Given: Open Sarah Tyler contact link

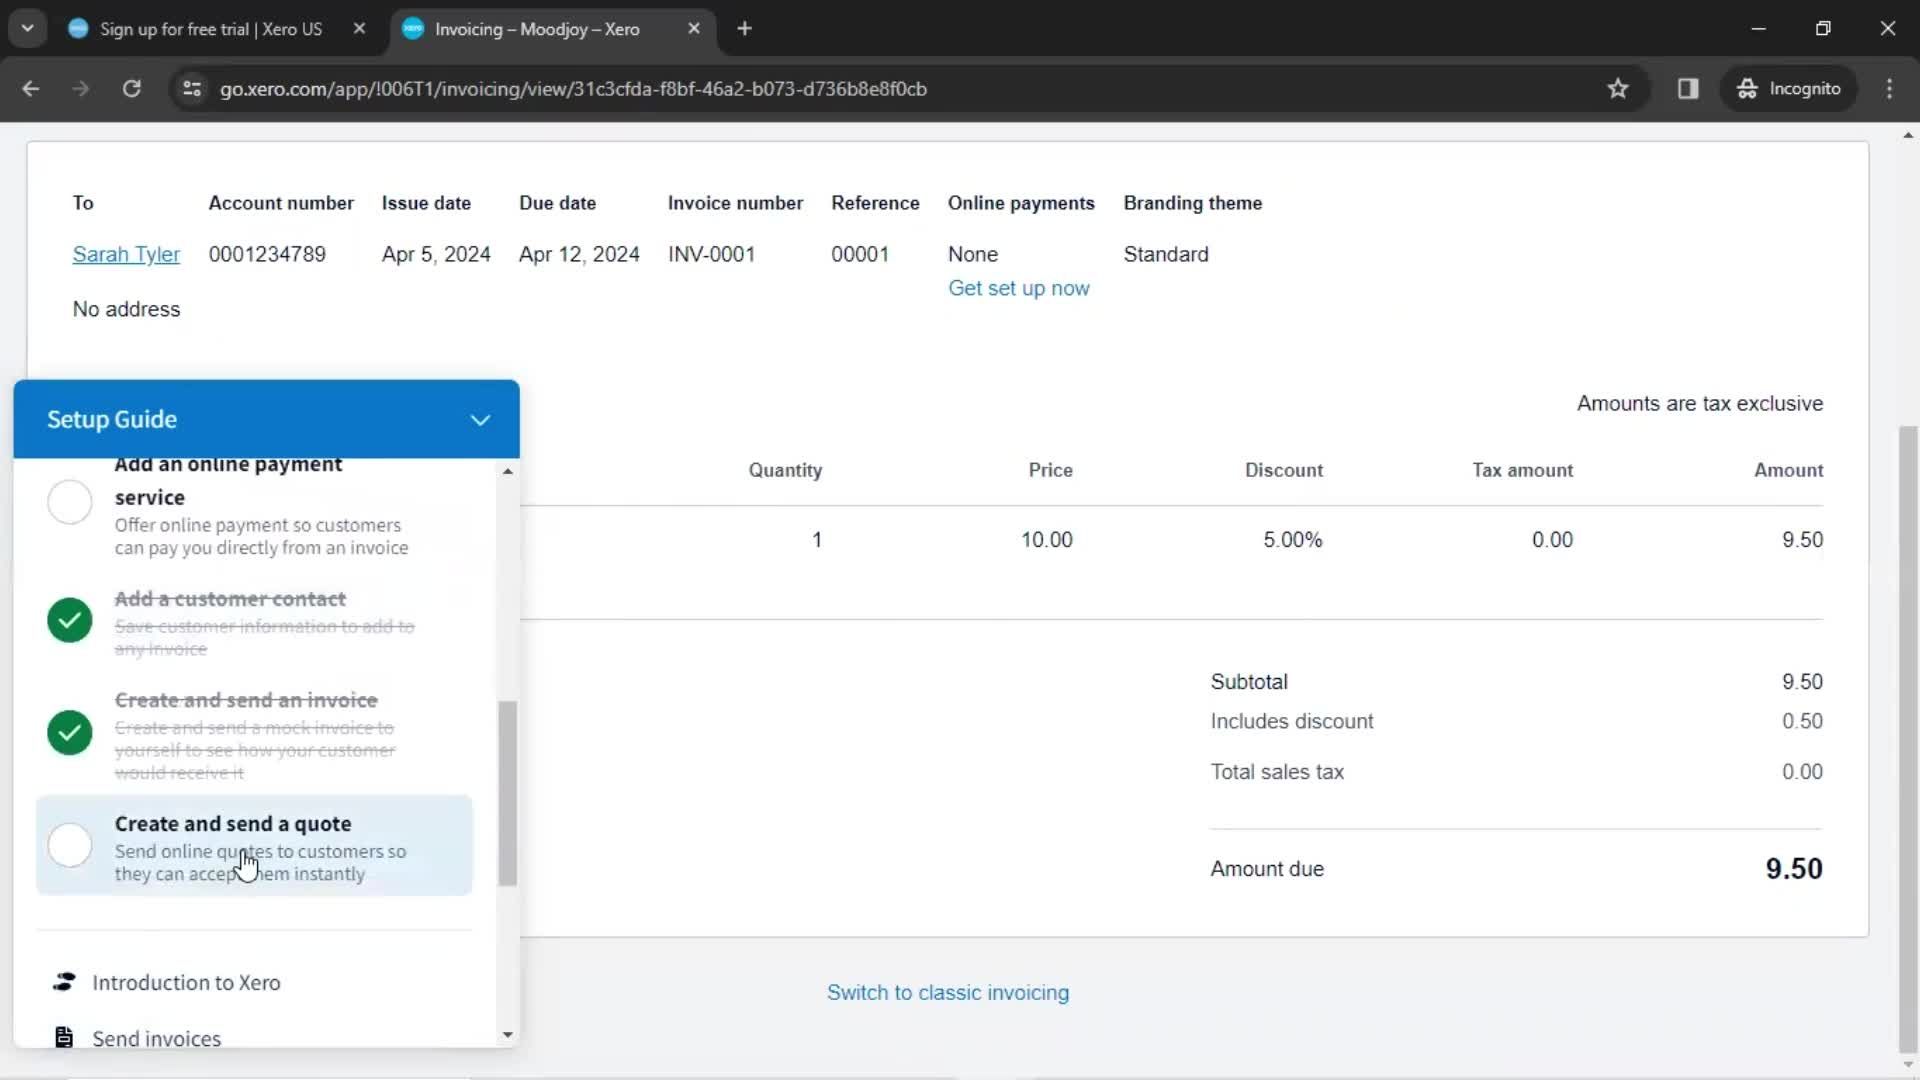Looking at the screenshot, I should point(126,254).
